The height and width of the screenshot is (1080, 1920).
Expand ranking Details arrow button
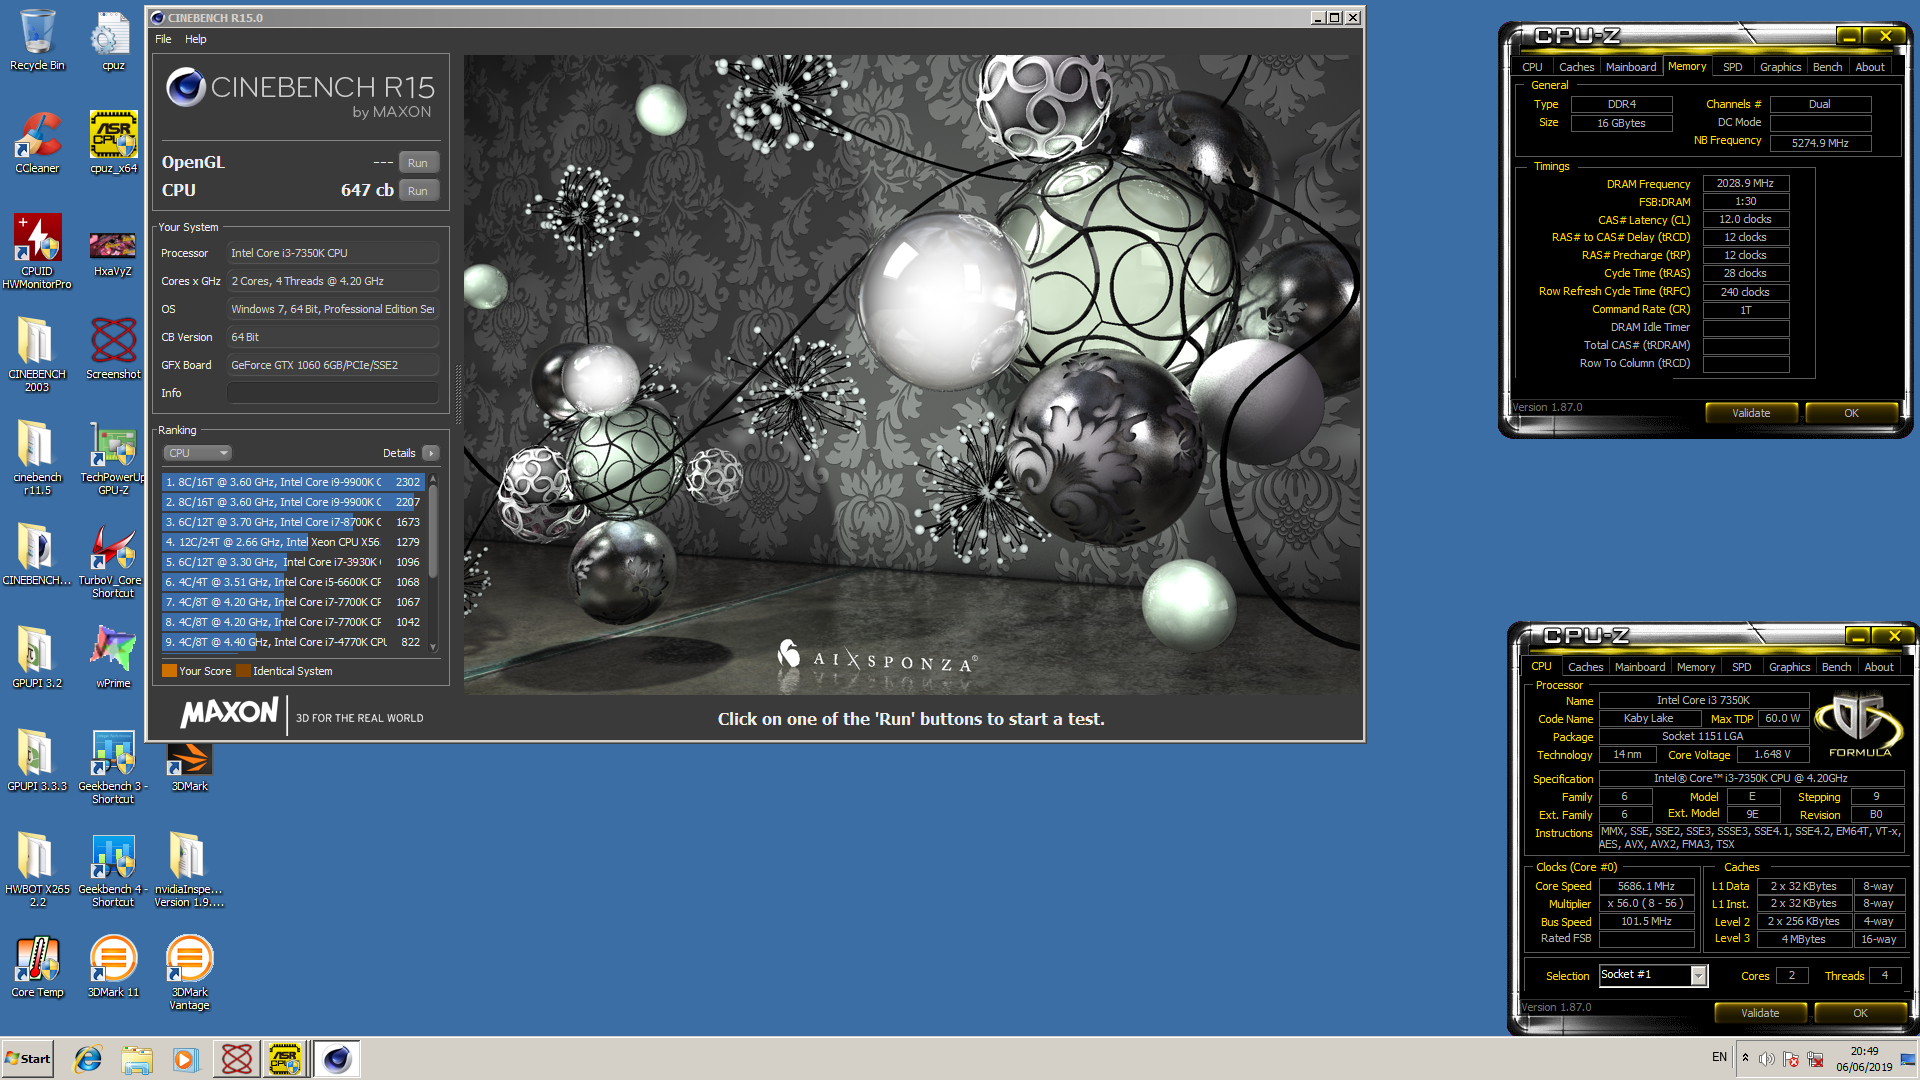click(431, 453)
